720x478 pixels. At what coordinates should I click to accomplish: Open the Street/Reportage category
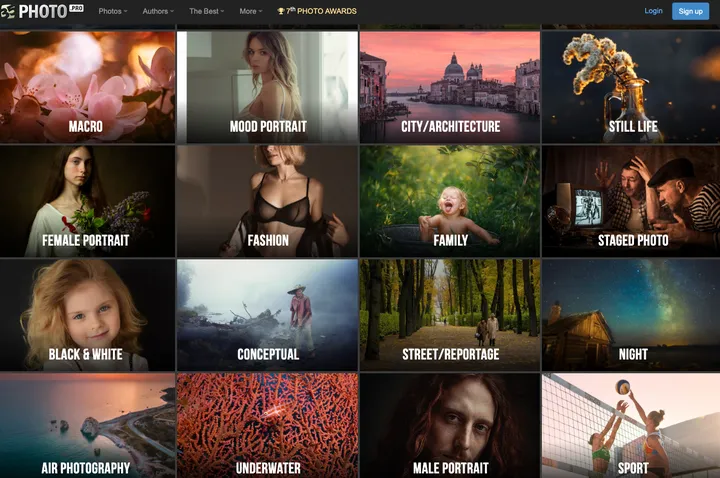(450, 315)
